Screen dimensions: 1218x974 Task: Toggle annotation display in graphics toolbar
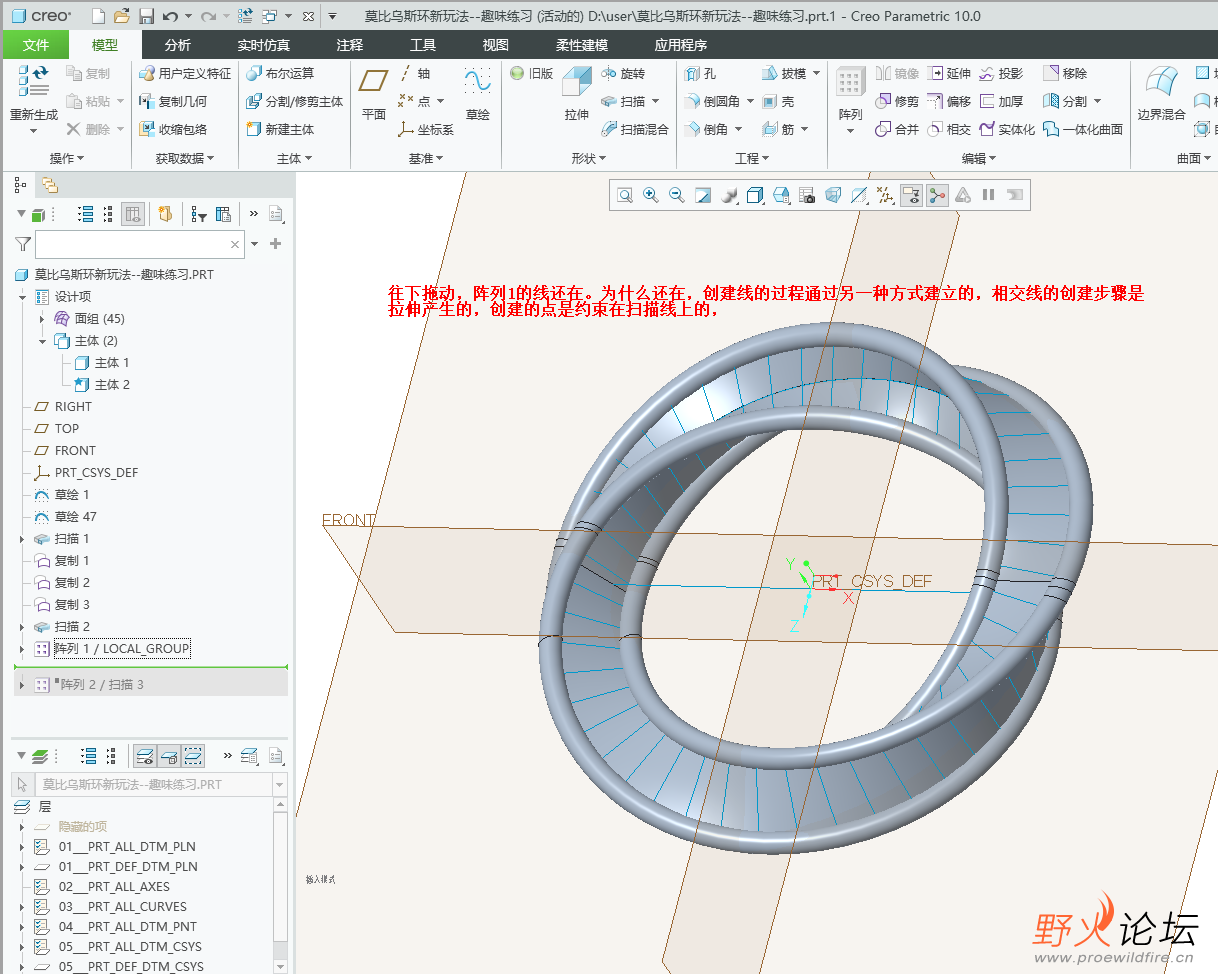(911, 195)
